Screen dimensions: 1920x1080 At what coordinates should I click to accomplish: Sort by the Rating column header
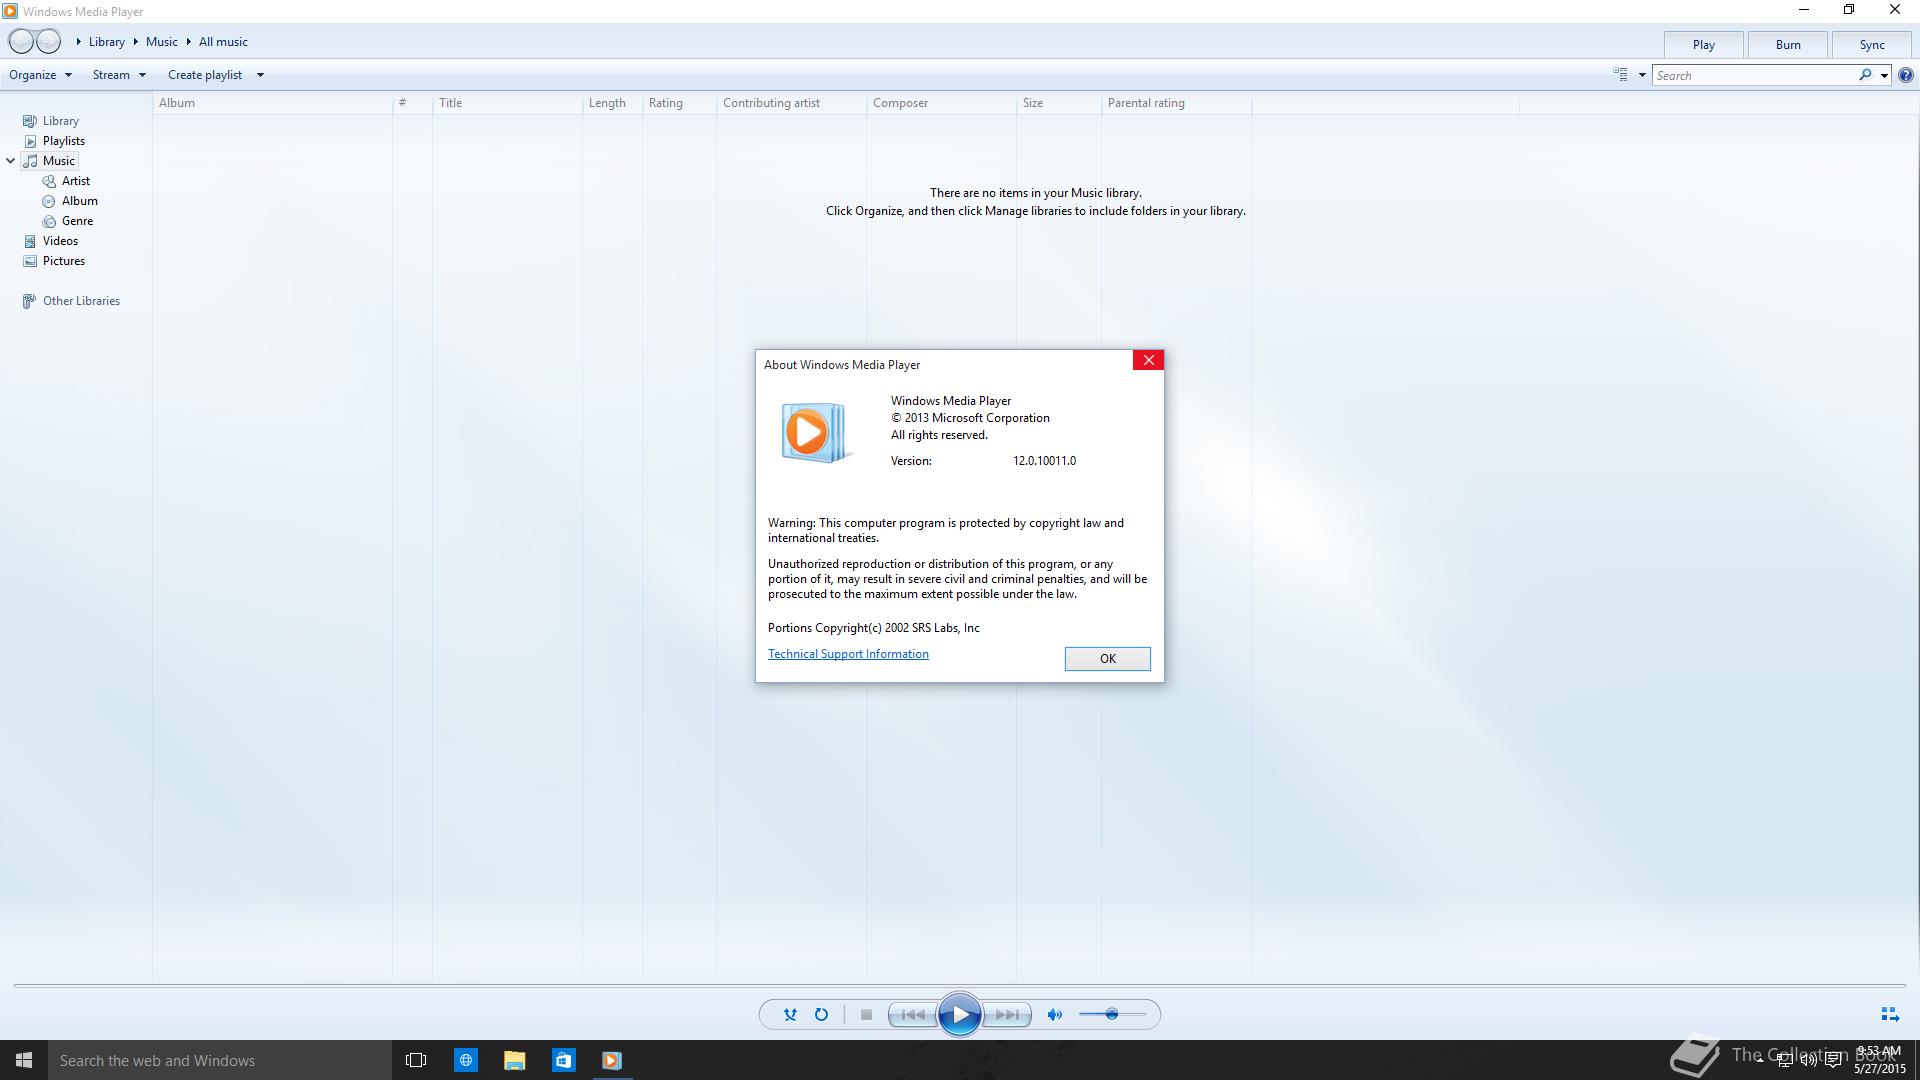pos(680,103)
